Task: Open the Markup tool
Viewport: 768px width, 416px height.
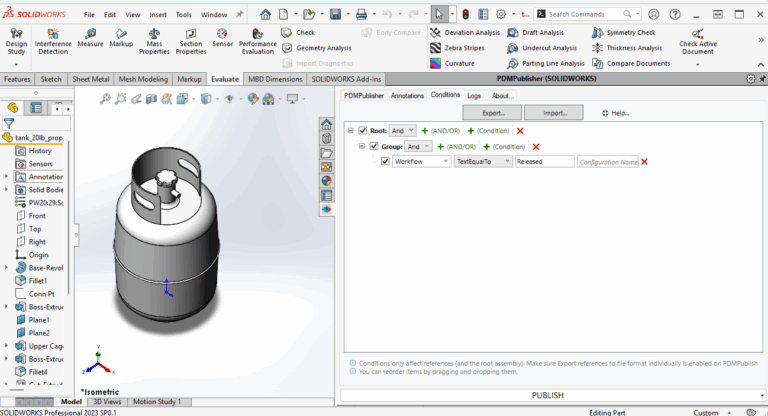Action: point(121,38)
